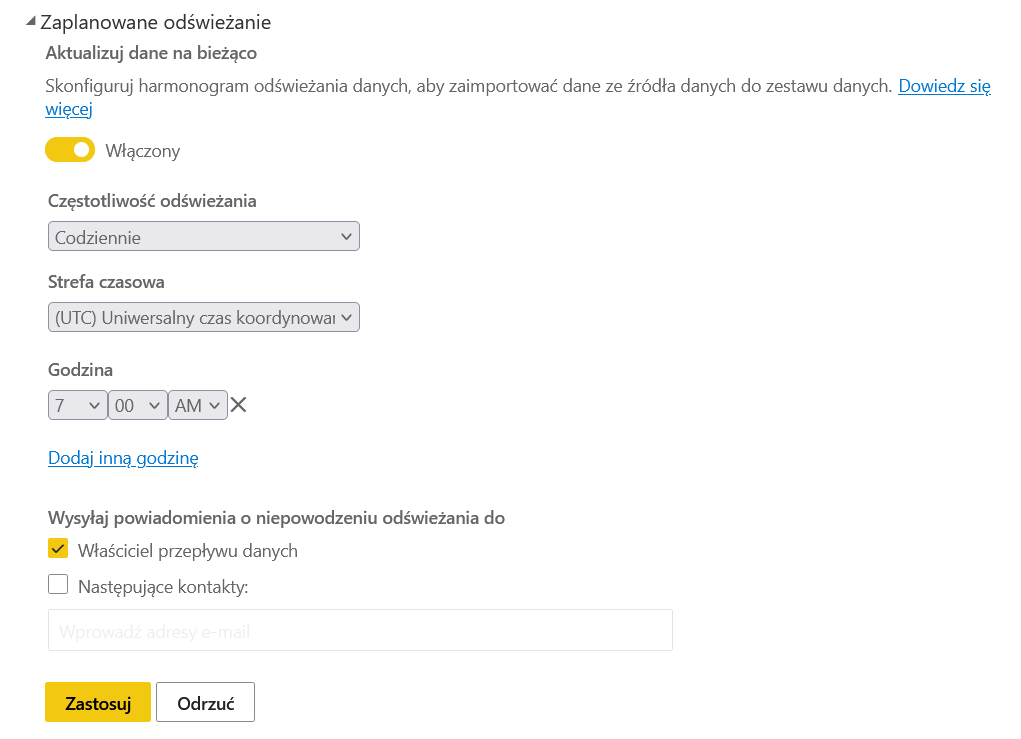This screenshot has width=1021, height=739.
Task: Click the Następujące kontakty label text
Action: click(162, 587)
